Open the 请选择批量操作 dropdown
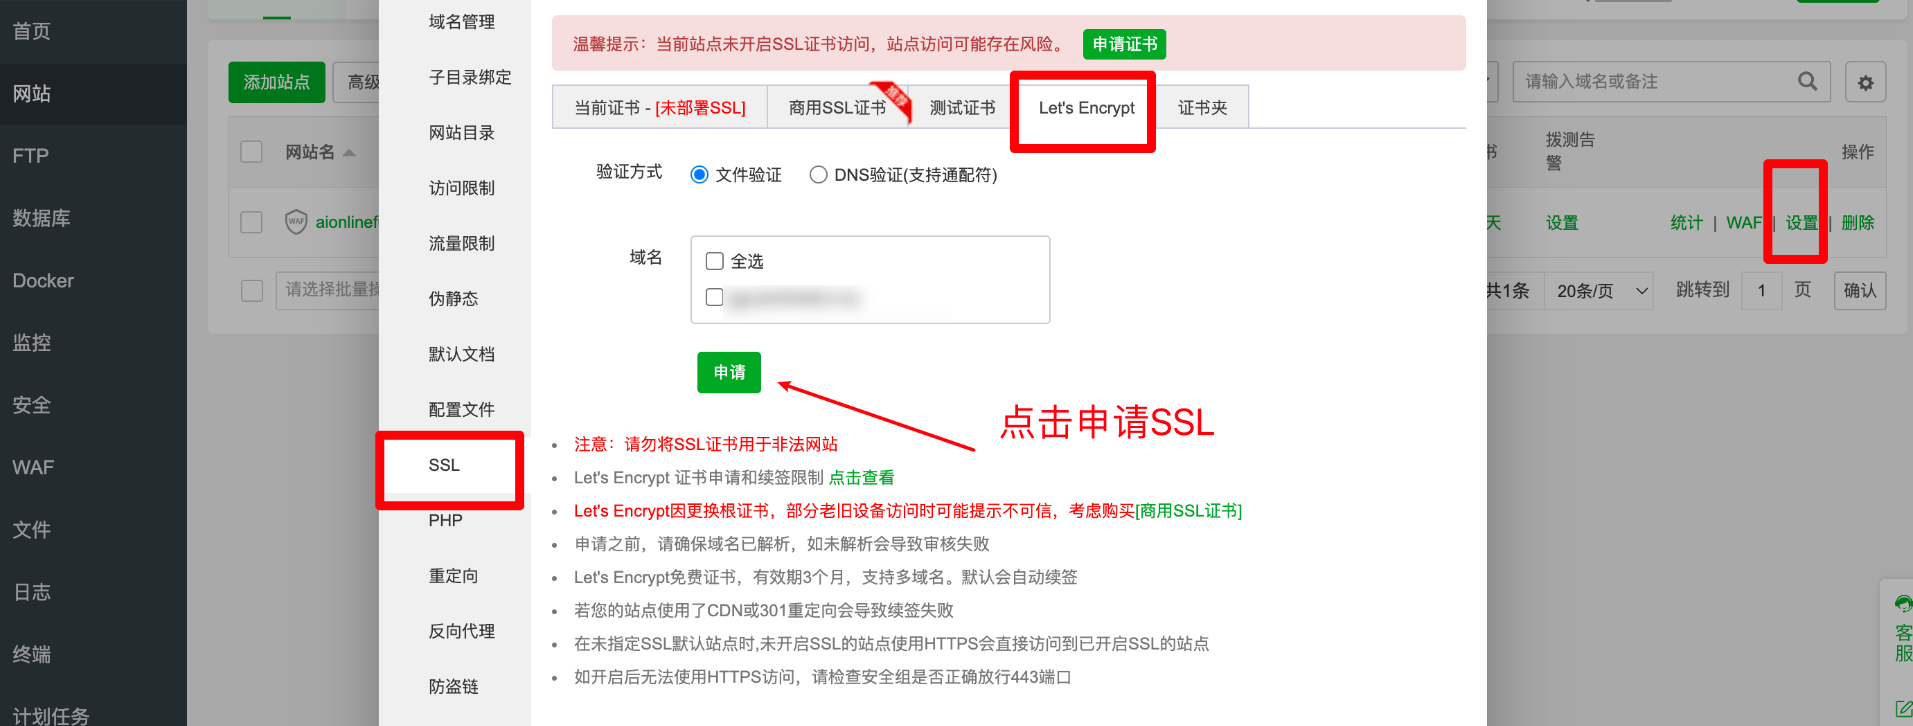This screenshot has height=726, width=1913. coord(328,290)
